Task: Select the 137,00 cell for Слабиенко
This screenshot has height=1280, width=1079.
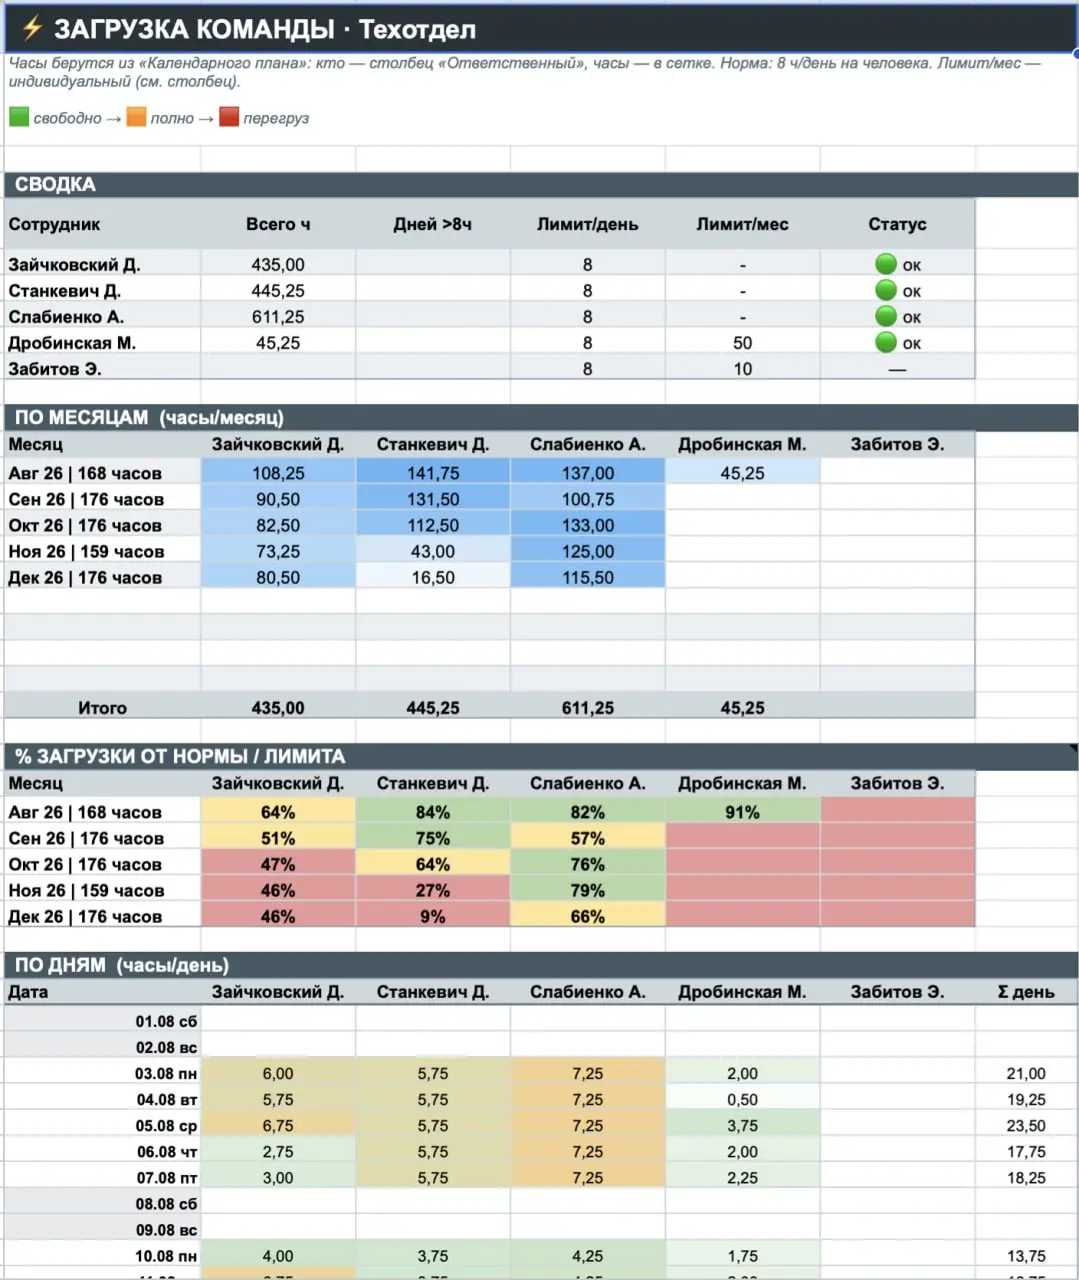Action: (x=588, y=472)
